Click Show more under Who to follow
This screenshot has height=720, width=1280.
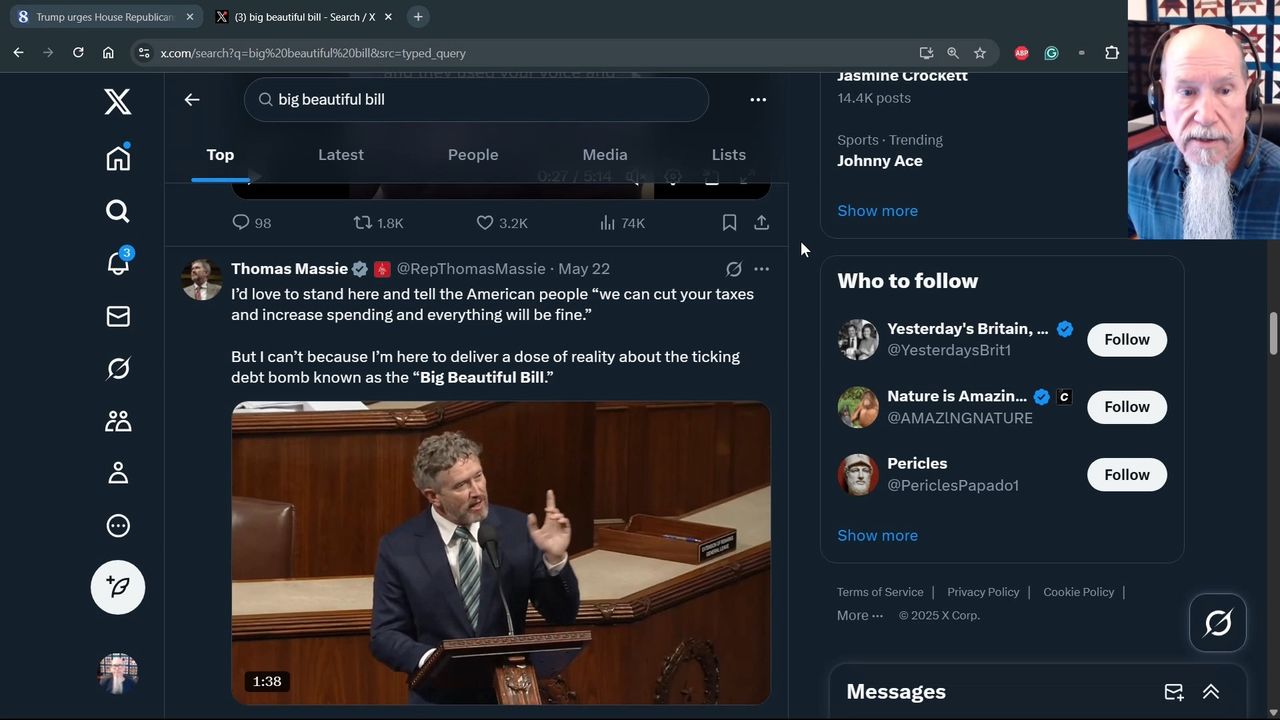(877, 535)
